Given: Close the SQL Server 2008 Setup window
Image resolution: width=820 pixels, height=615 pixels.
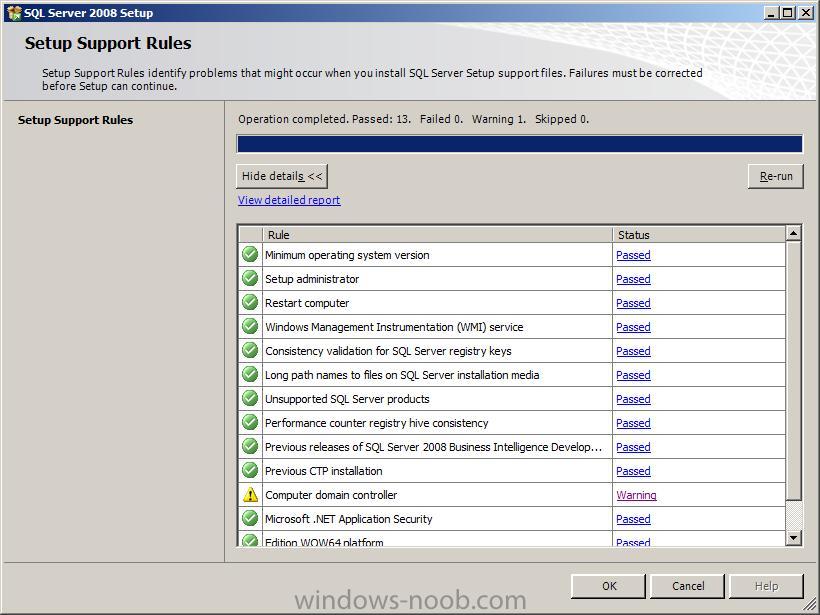Looking at the screenshot, I should 805,13.
